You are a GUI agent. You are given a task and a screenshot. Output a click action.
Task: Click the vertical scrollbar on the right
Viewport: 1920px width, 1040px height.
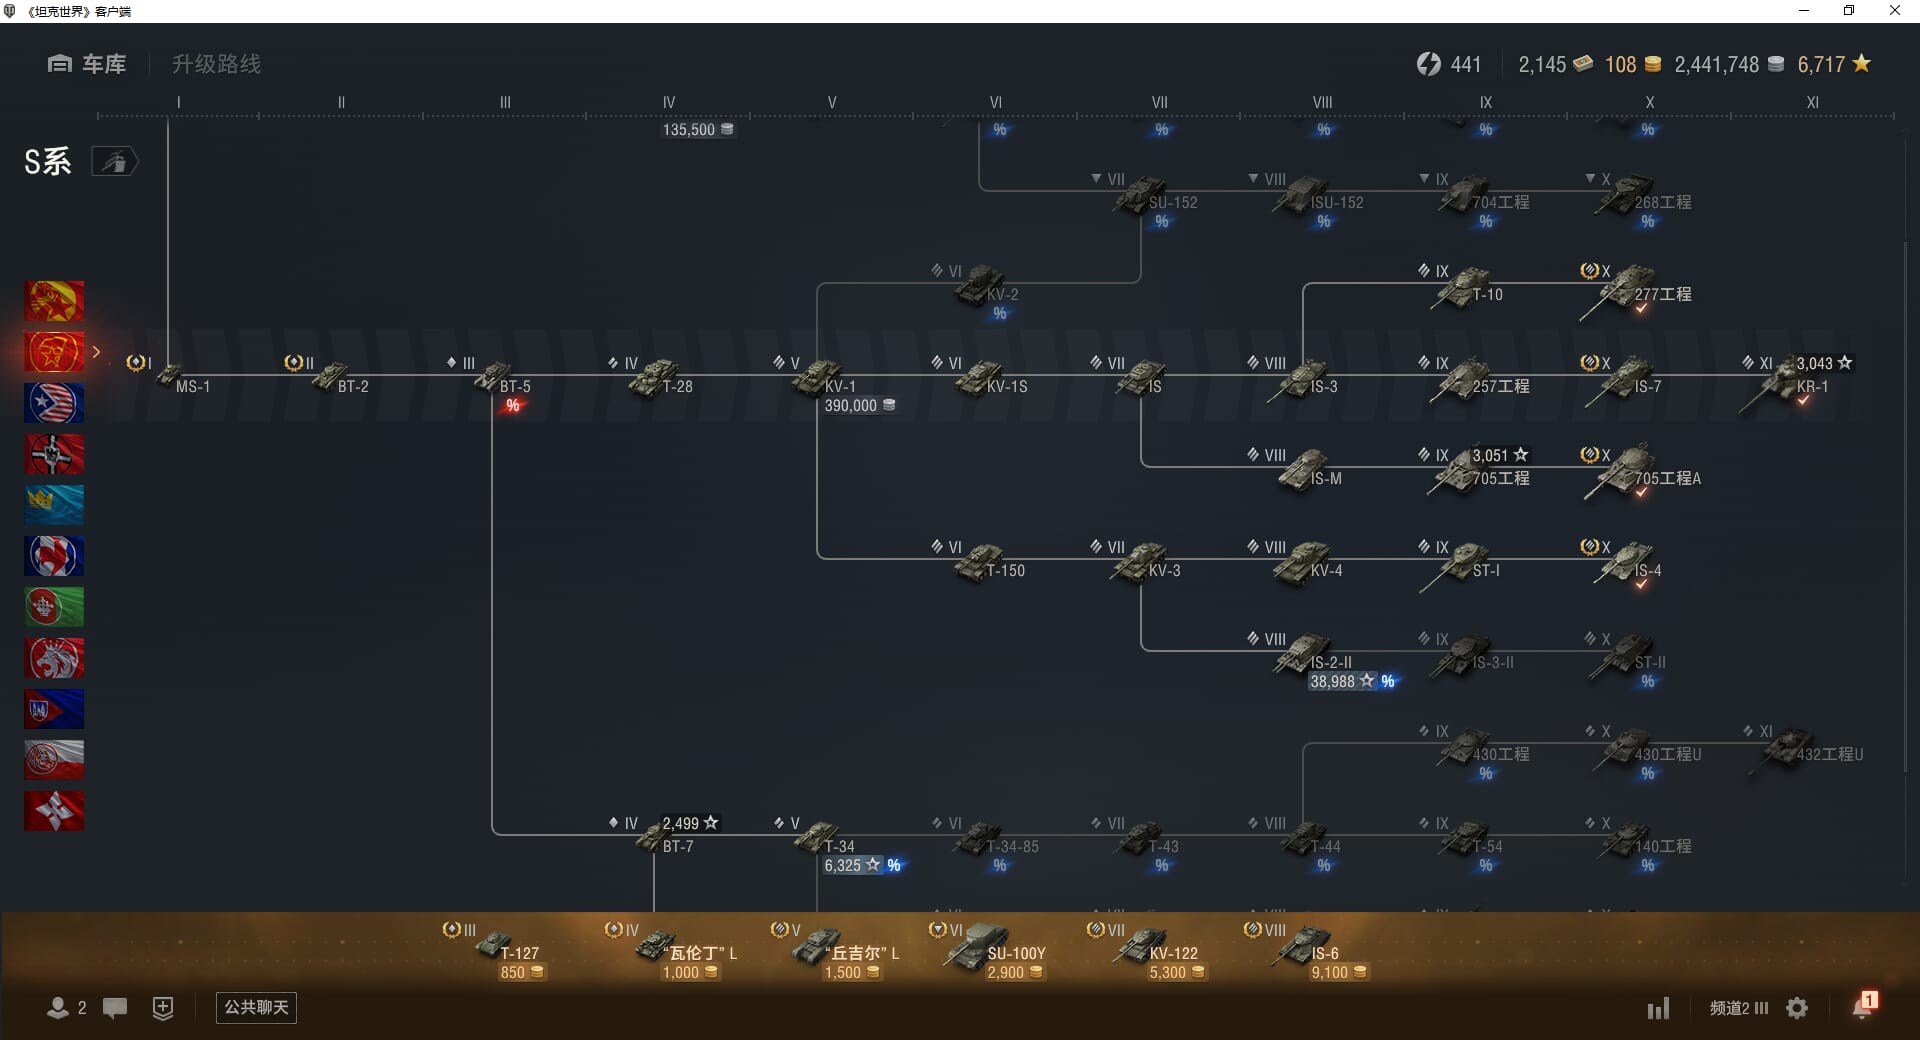pos(1905,500)
